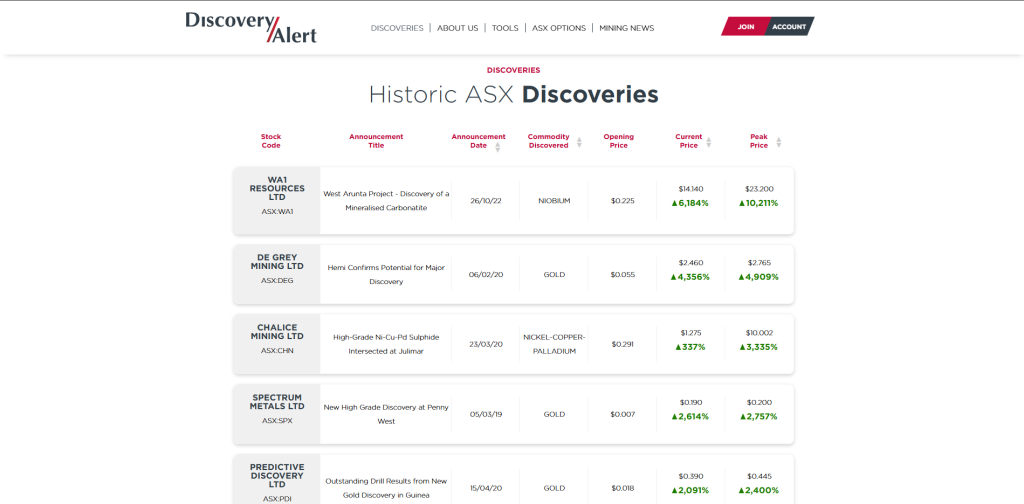Open New High Grade Discovery at Penny West
1024x504 pixels.
(x=387, y=414)
